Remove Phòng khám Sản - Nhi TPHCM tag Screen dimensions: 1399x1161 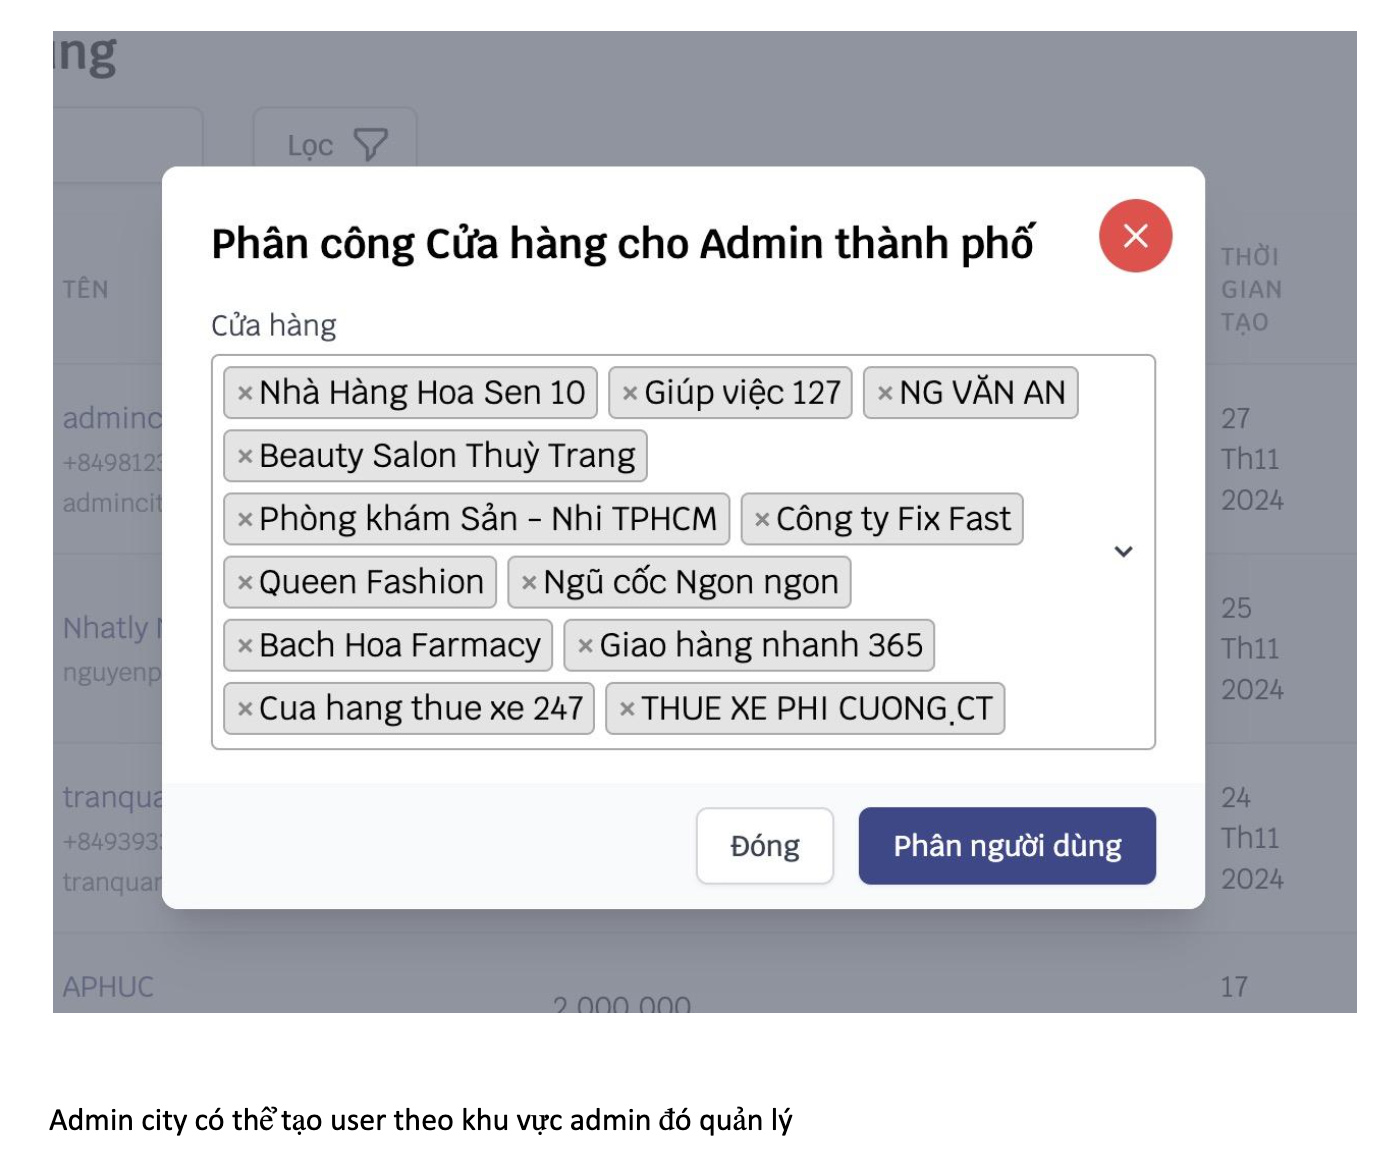click(x=244, y=519)
